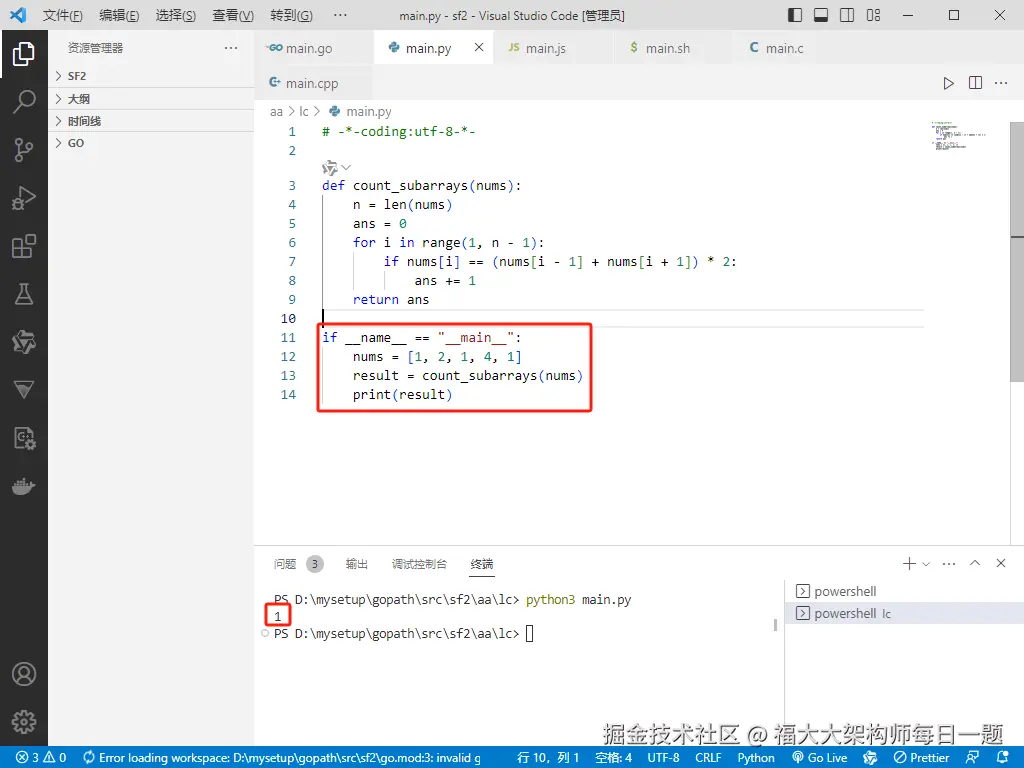Open Run and Debug view

24,198
